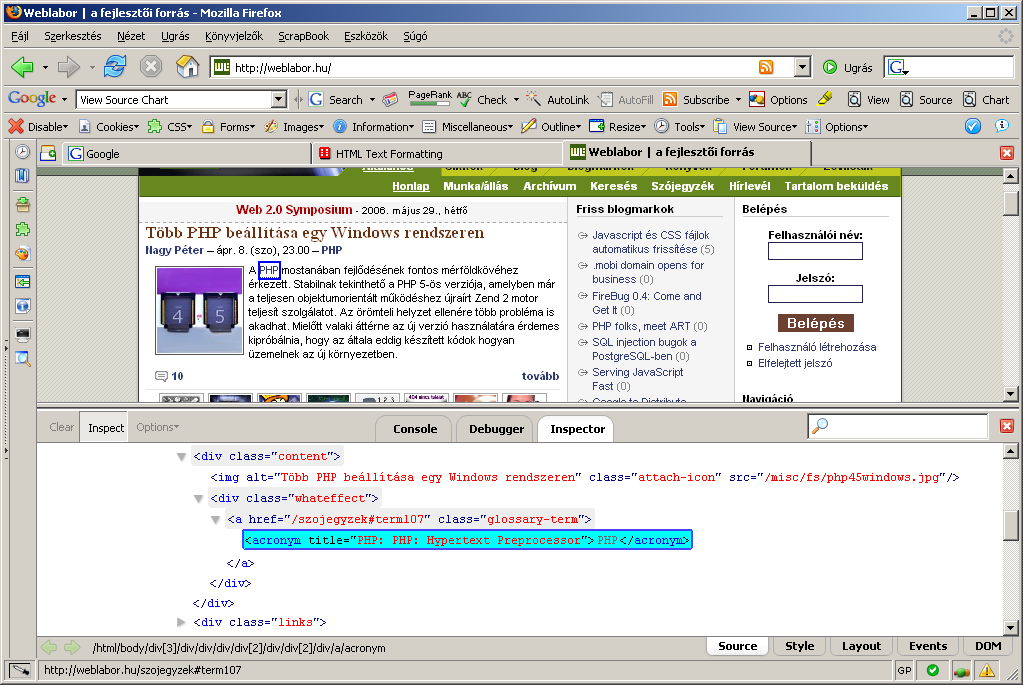Open the Eszközök menu
Viewport: 1023px width, 685px height.
pos(366,36)
